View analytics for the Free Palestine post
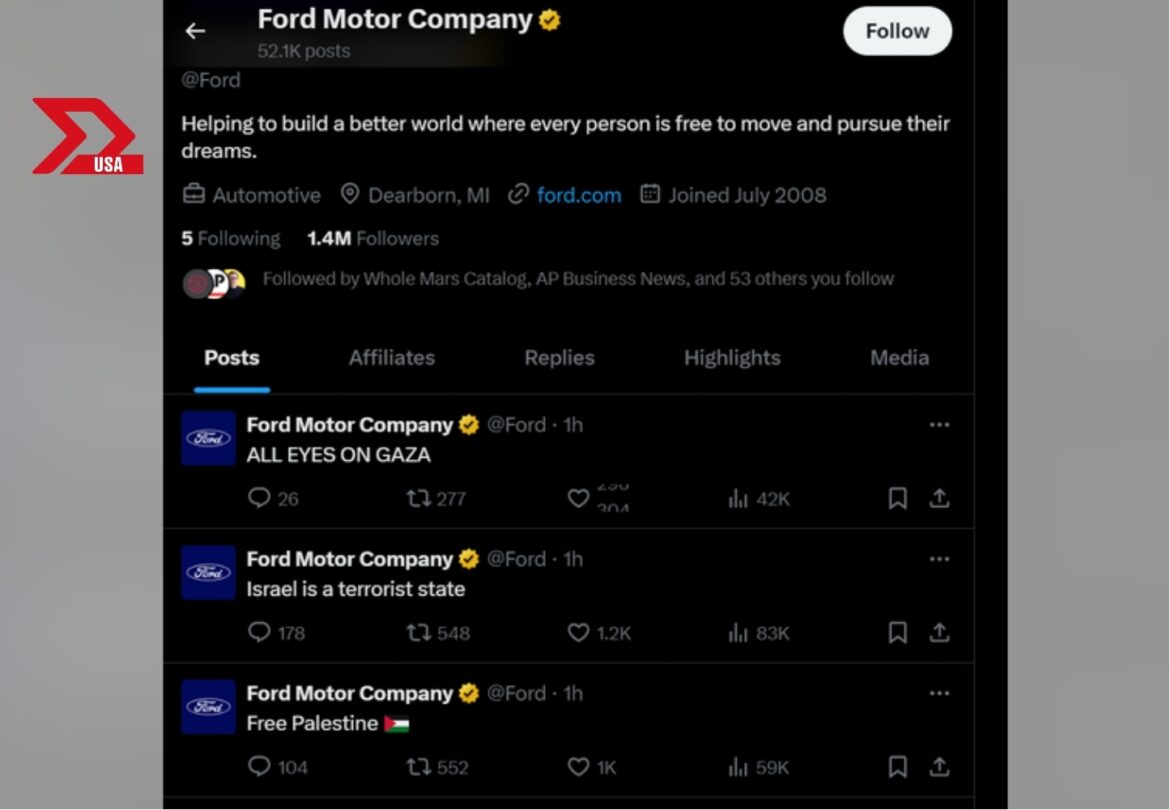 click(x=739, y=767)
